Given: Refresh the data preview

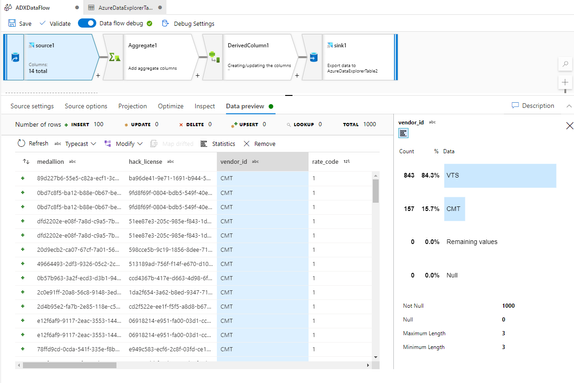Looking at the screenshot, I should point(33,144).
